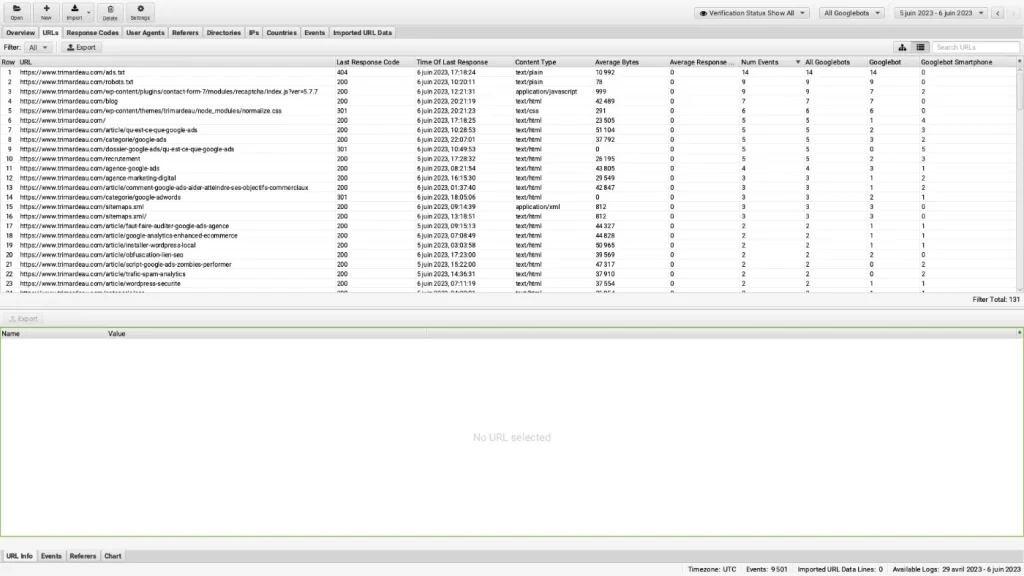This screenshot has width=1024, height=576.
Task: Delete project using the trash icon
Action: point(110,12)
